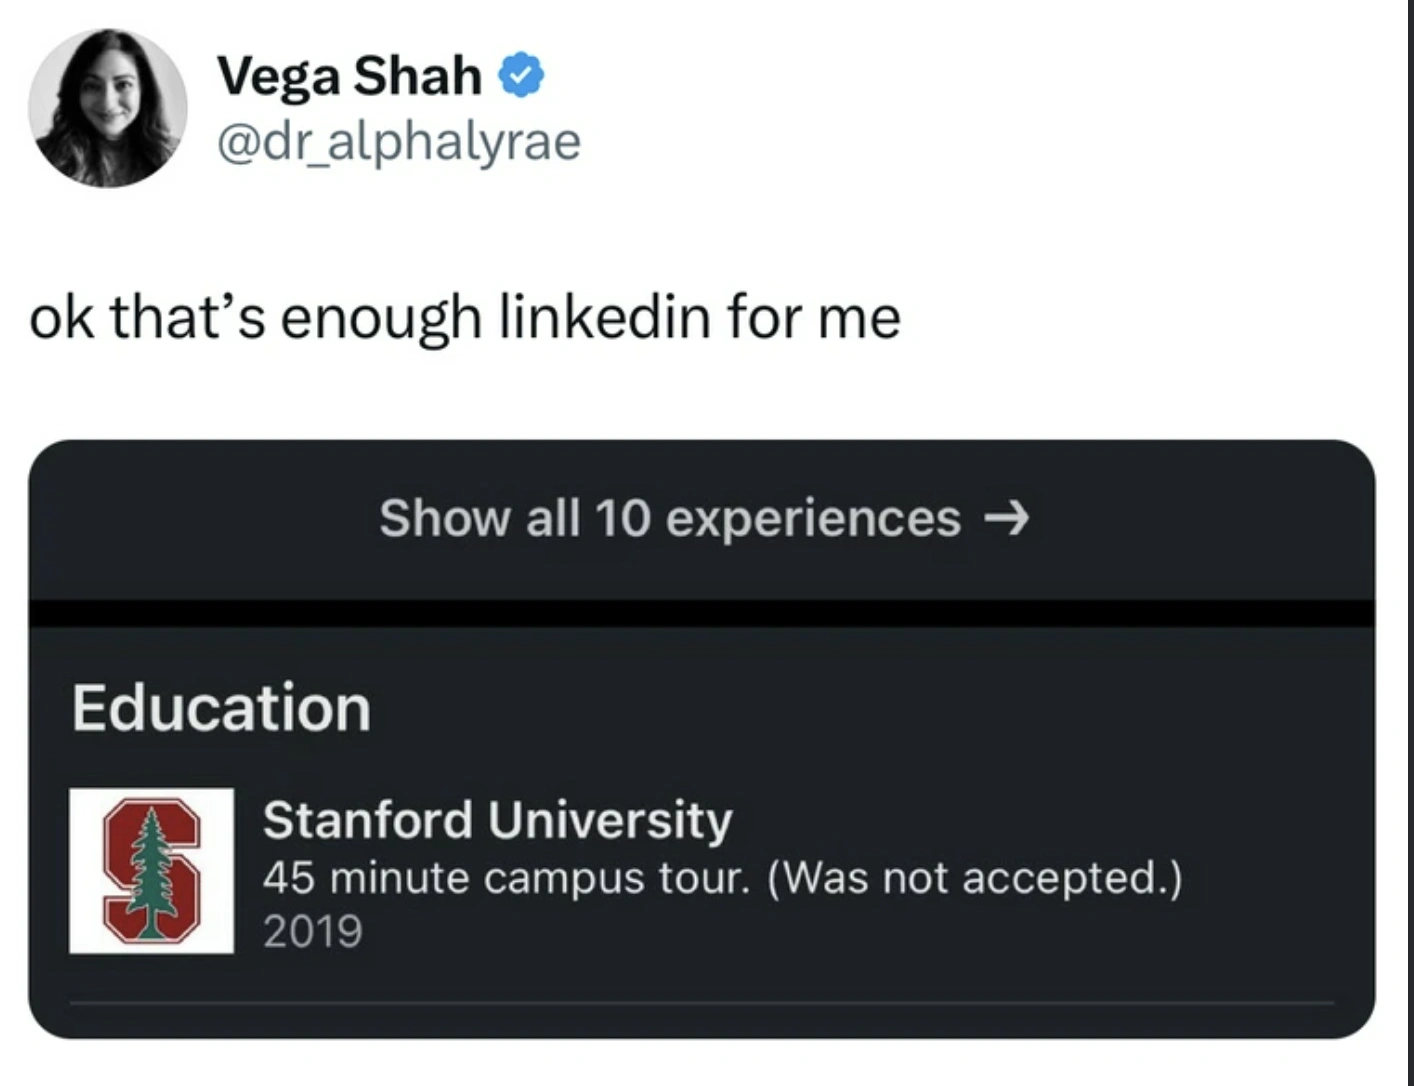Toggle follow on Vega Shah's account
1414x1086 pixels.
click(350, 73)
